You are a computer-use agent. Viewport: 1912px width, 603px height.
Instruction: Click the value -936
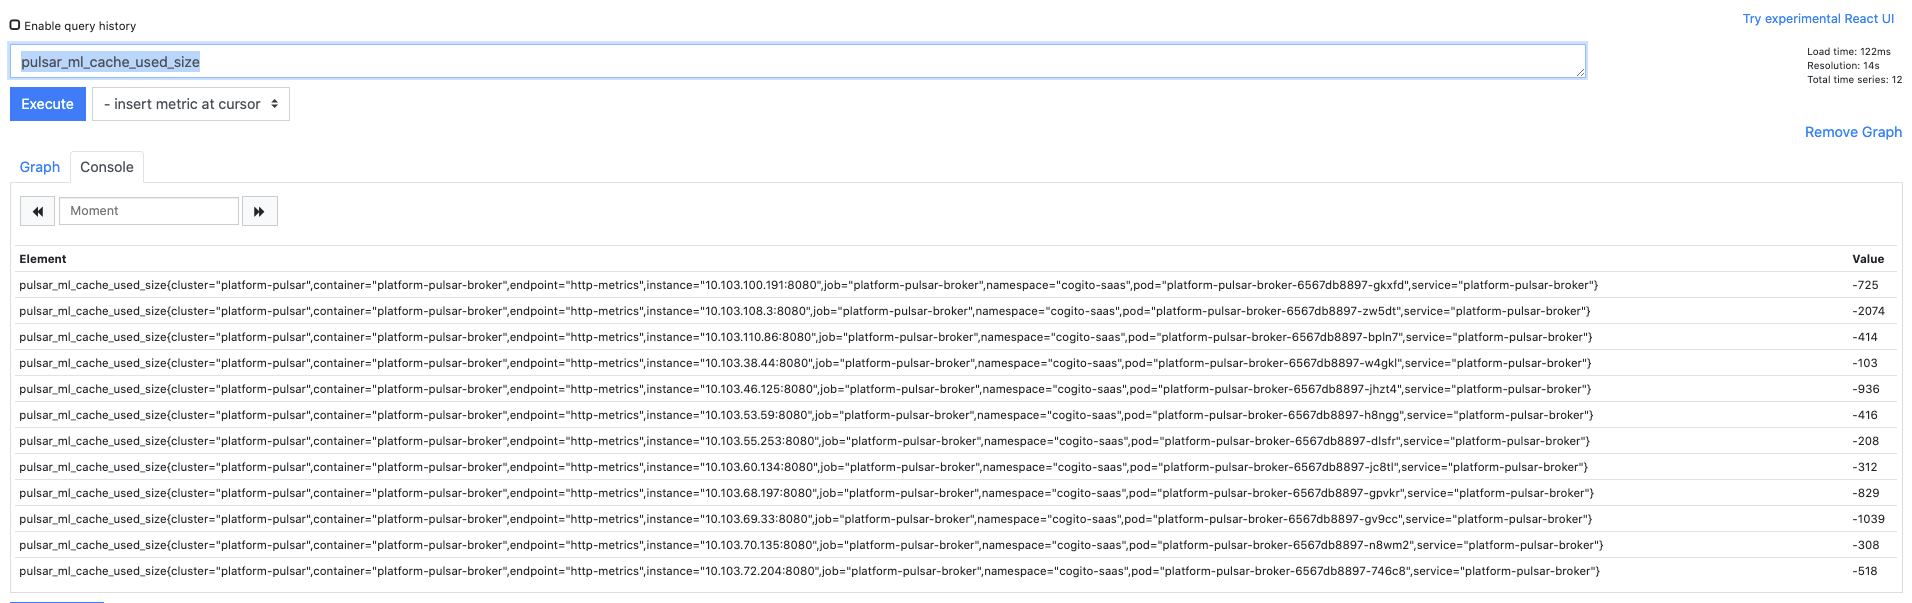[1866, 389]
